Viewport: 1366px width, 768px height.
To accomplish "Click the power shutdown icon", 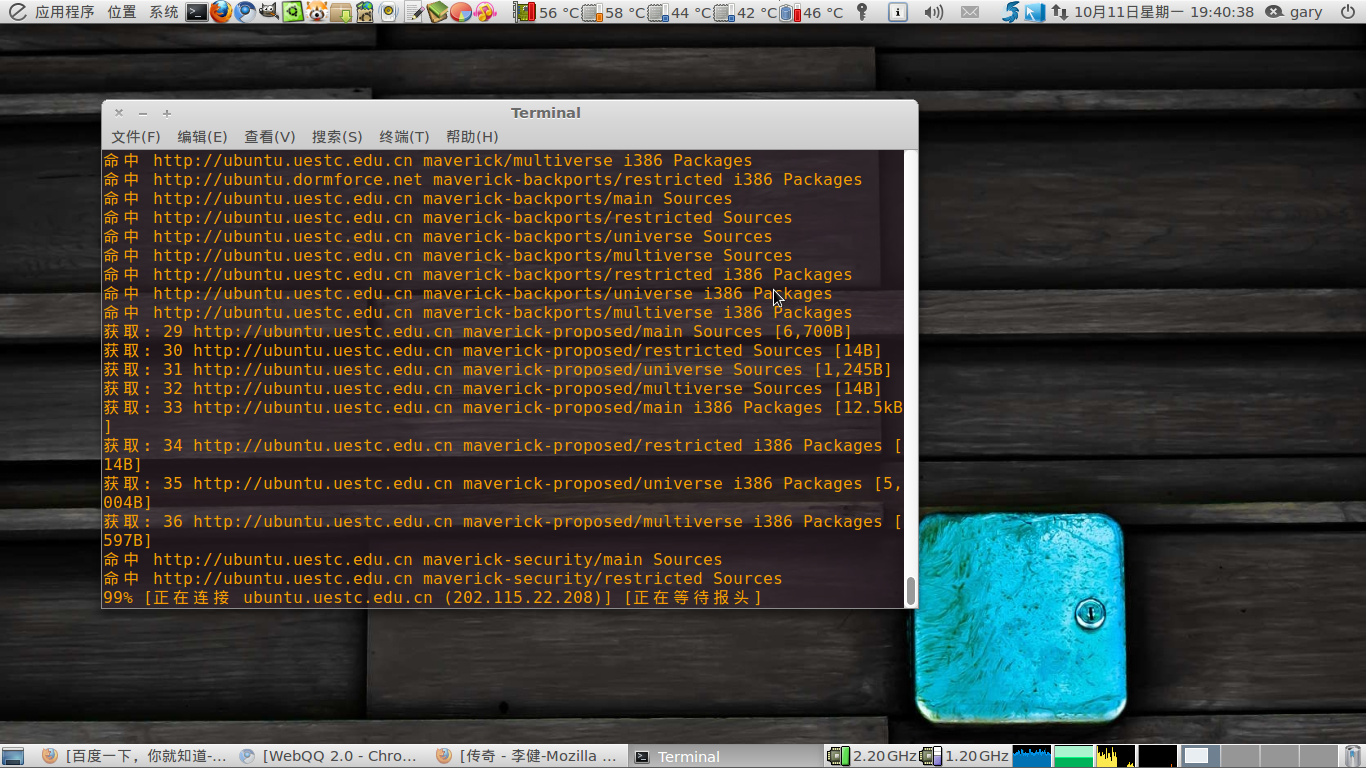I will 1349,12.
